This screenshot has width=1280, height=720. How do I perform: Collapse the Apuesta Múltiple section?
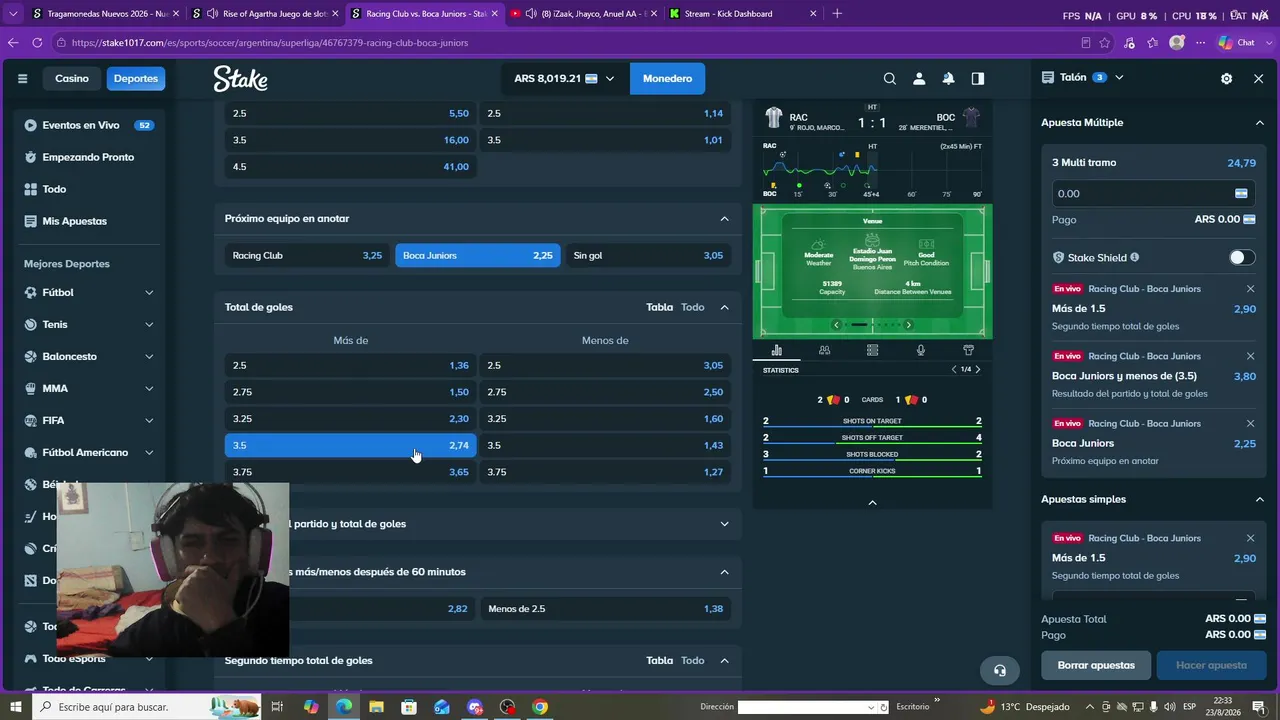click(1259, 122)
